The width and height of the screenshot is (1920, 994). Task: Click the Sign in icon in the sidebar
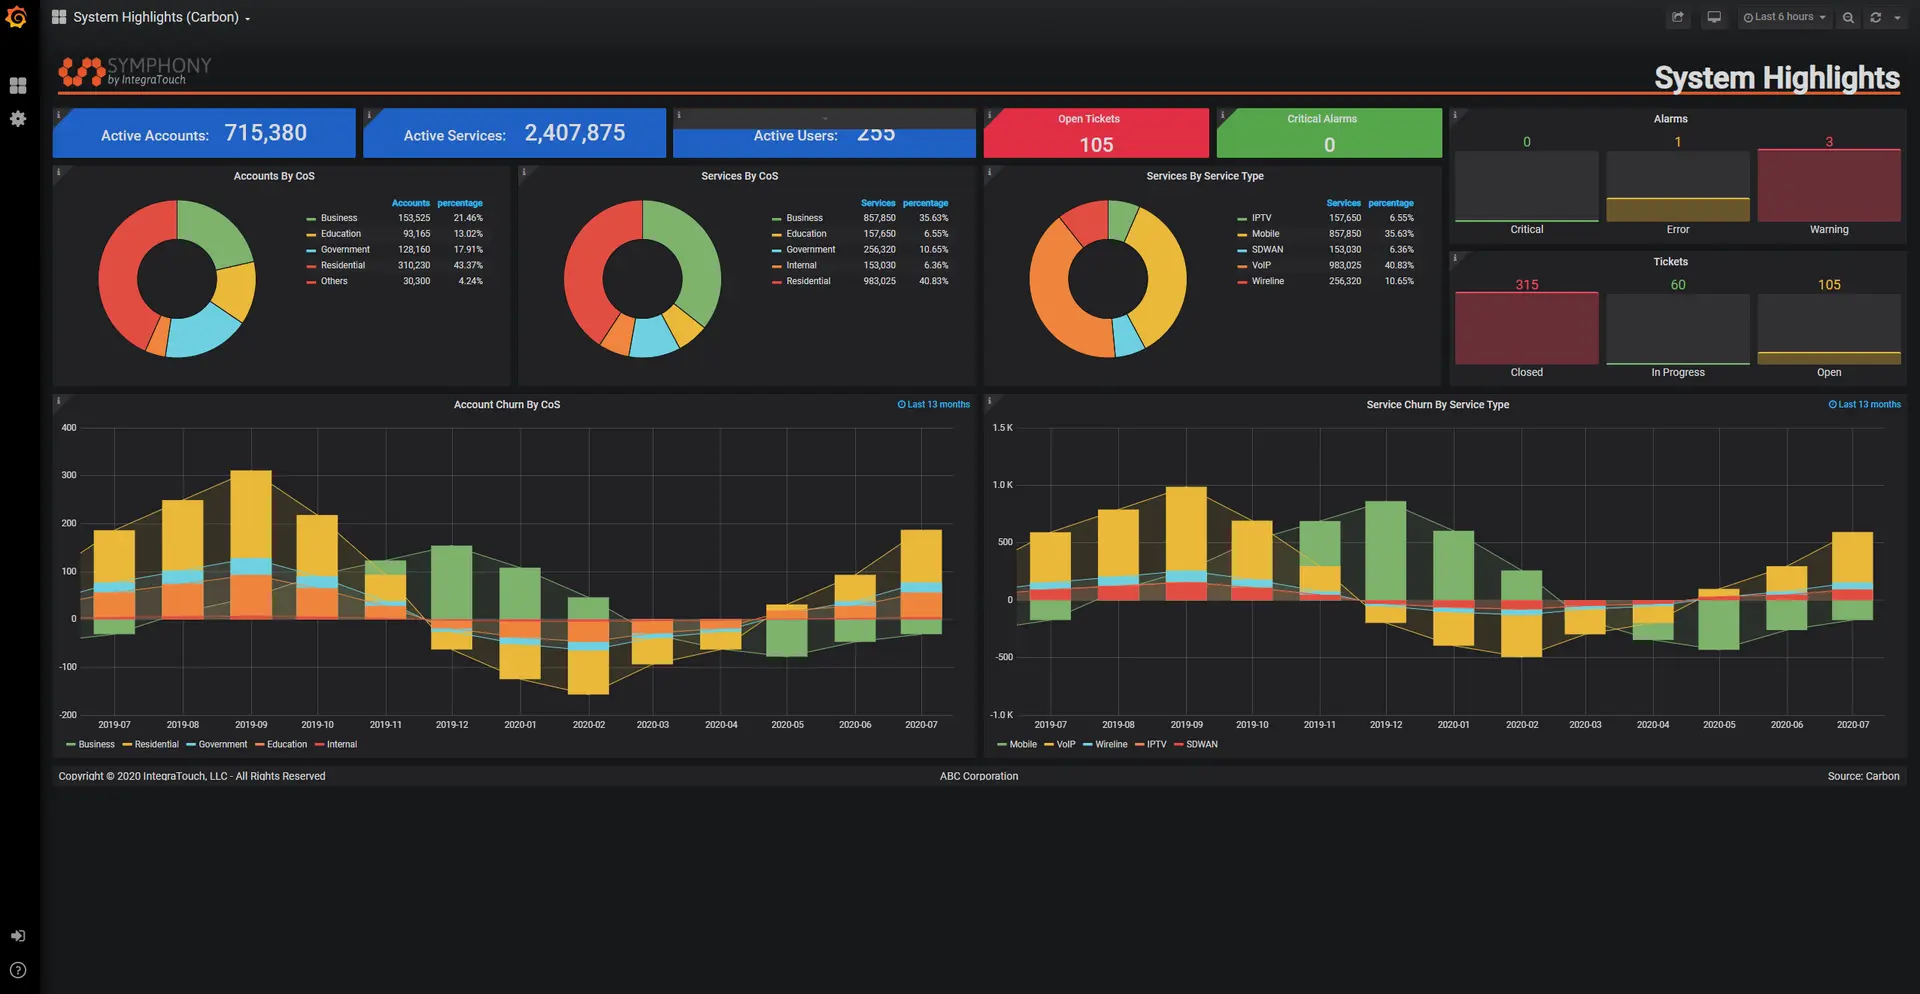point(18,936)
